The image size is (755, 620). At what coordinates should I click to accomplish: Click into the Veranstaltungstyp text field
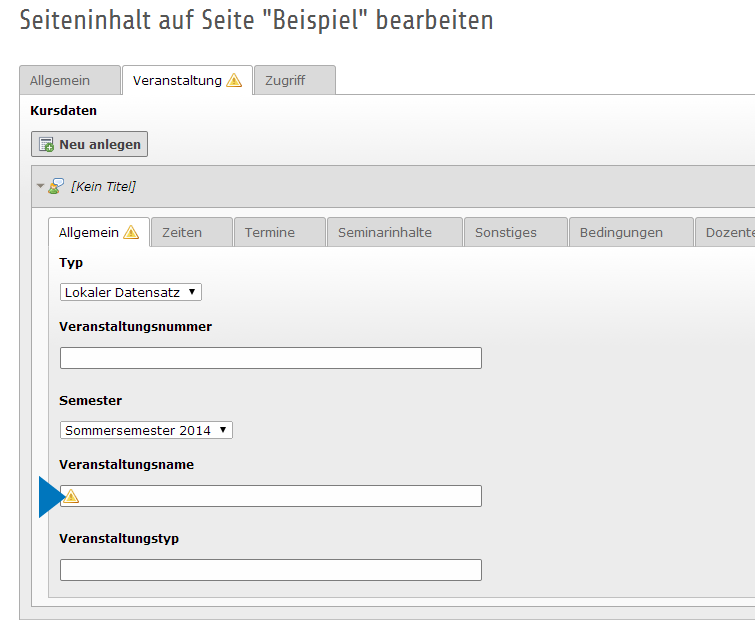270,570
